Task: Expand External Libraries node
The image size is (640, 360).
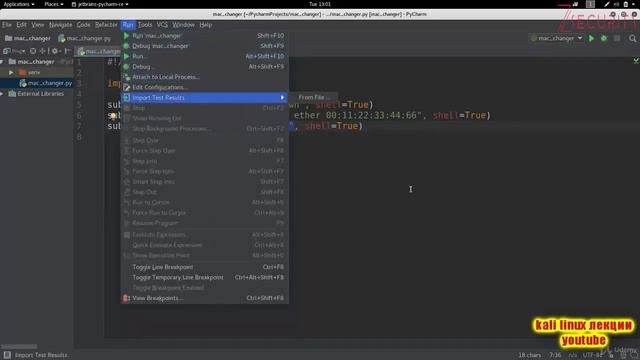Action: (2, 94)
